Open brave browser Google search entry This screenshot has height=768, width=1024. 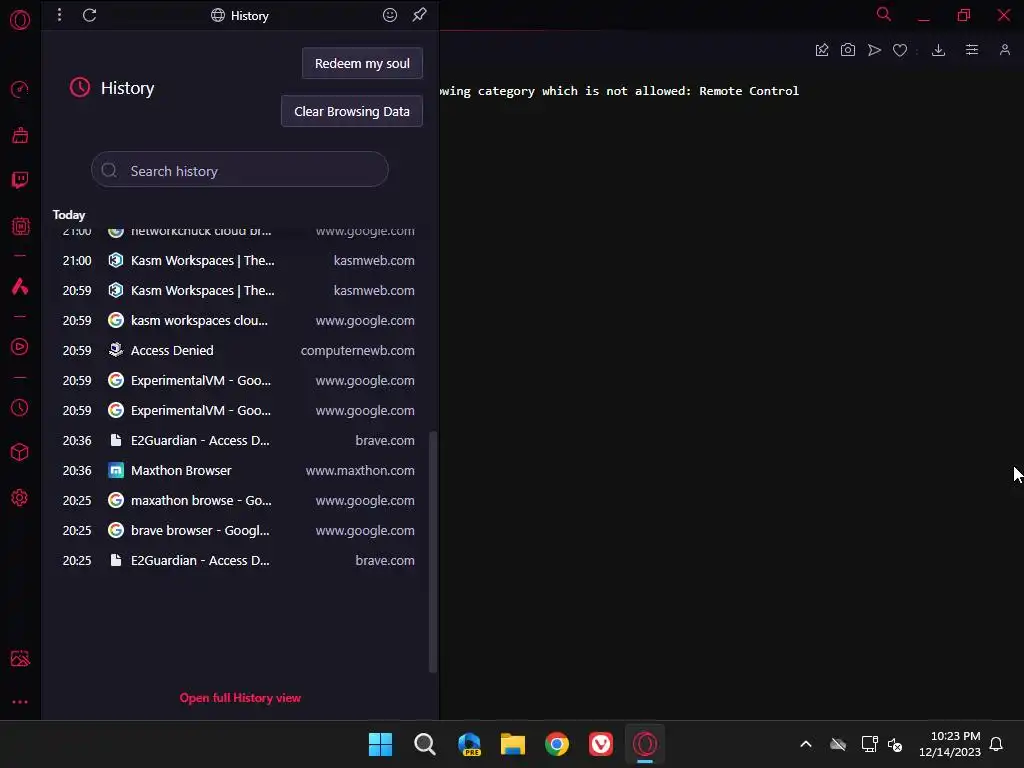tap(239, 531)
